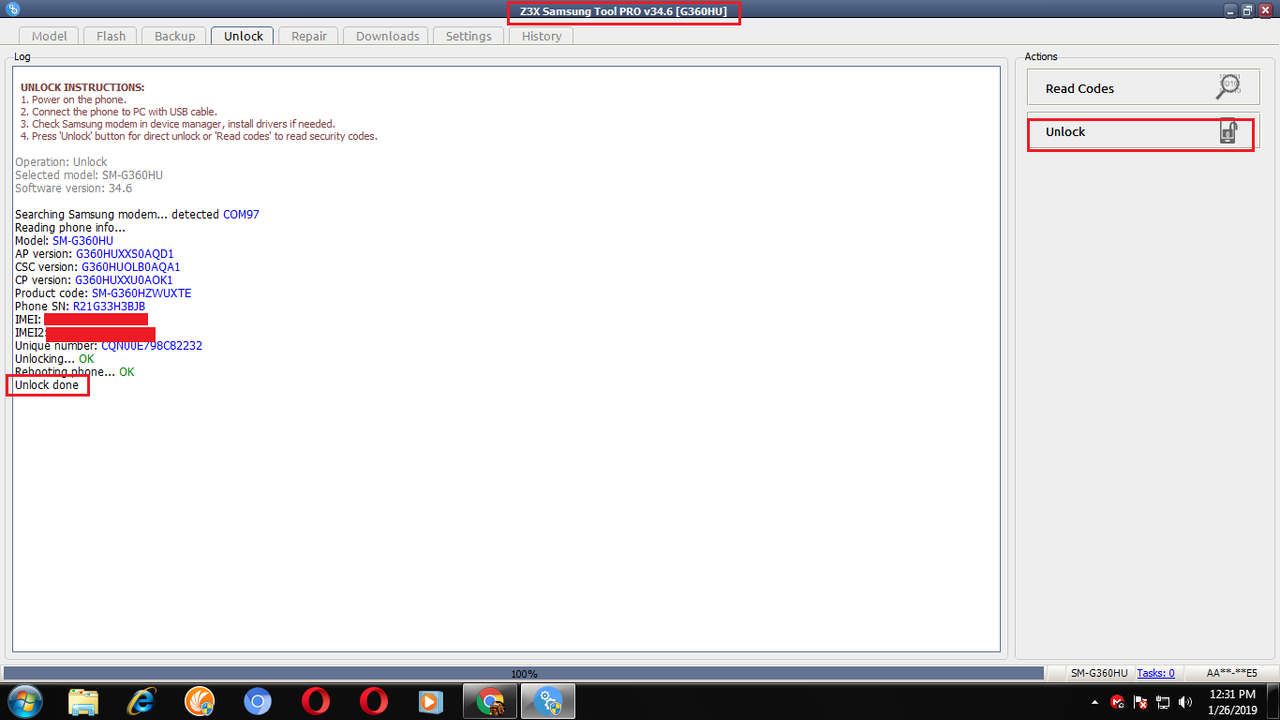Launch the media player taskbar icon
This screenshot has height=720, width=1280.
coord(430,701)
